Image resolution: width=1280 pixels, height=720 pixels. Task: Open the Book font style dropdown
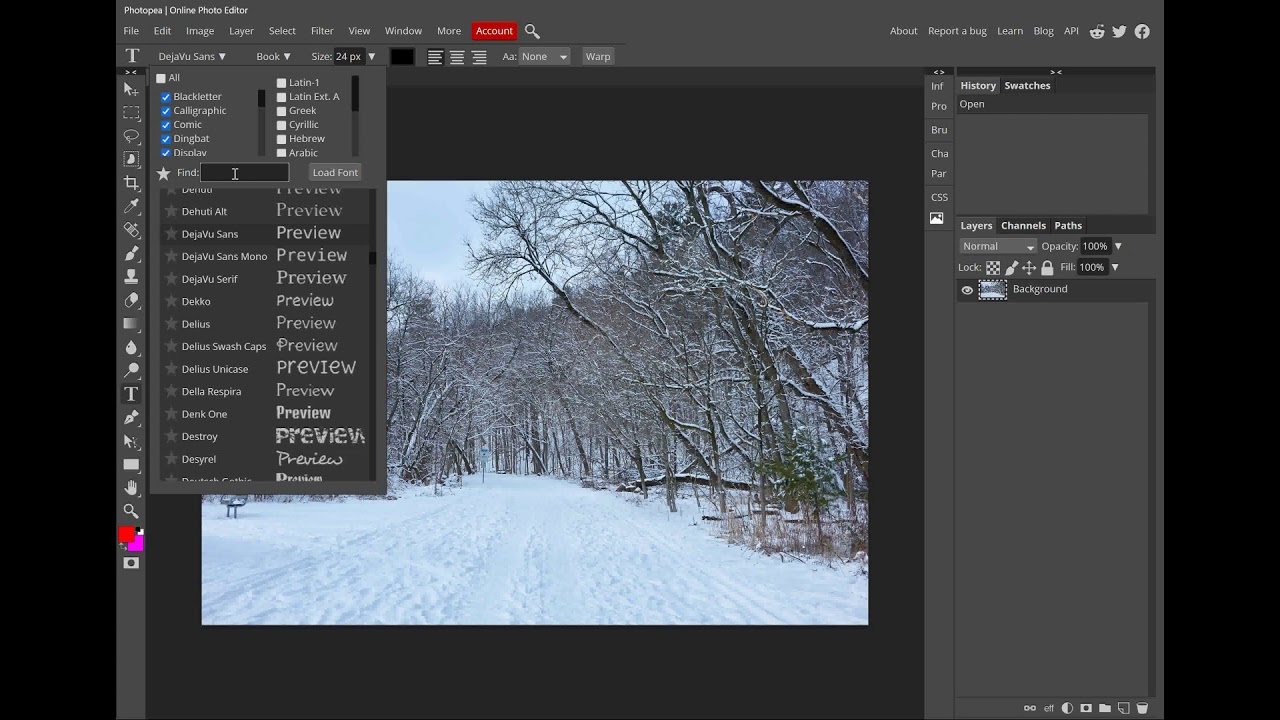273,57
